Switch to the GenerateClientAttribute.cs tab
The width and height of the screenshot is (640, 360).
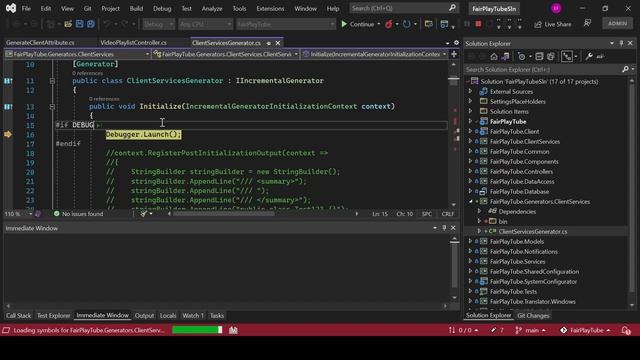click(x=40, y=42)
